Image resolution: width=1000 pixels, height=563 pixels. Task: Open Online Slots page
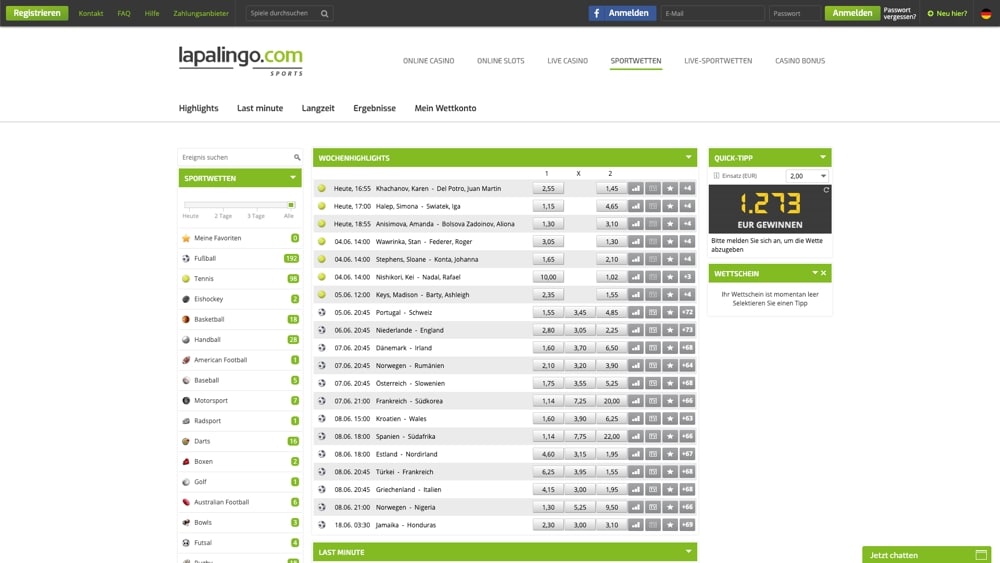click(x=501, y=61)
